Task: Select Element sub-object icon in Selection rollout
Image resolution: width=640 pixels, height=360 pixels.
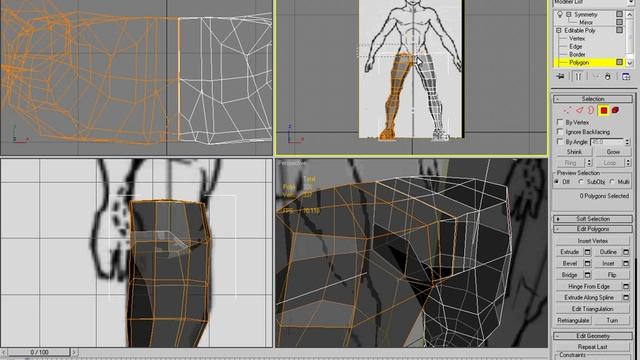Action: (615, 110)
